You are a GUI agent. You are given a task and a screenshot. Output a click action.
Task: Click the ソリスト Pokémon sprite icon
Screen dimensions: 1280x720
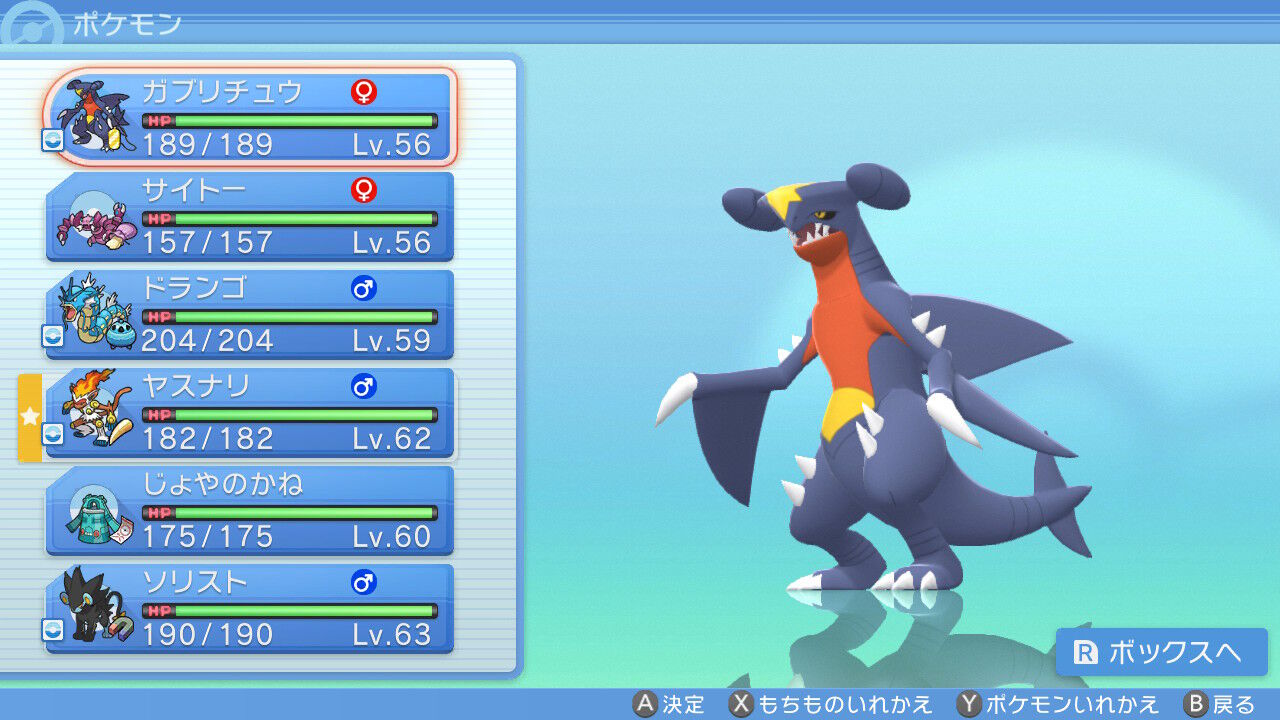95,606
